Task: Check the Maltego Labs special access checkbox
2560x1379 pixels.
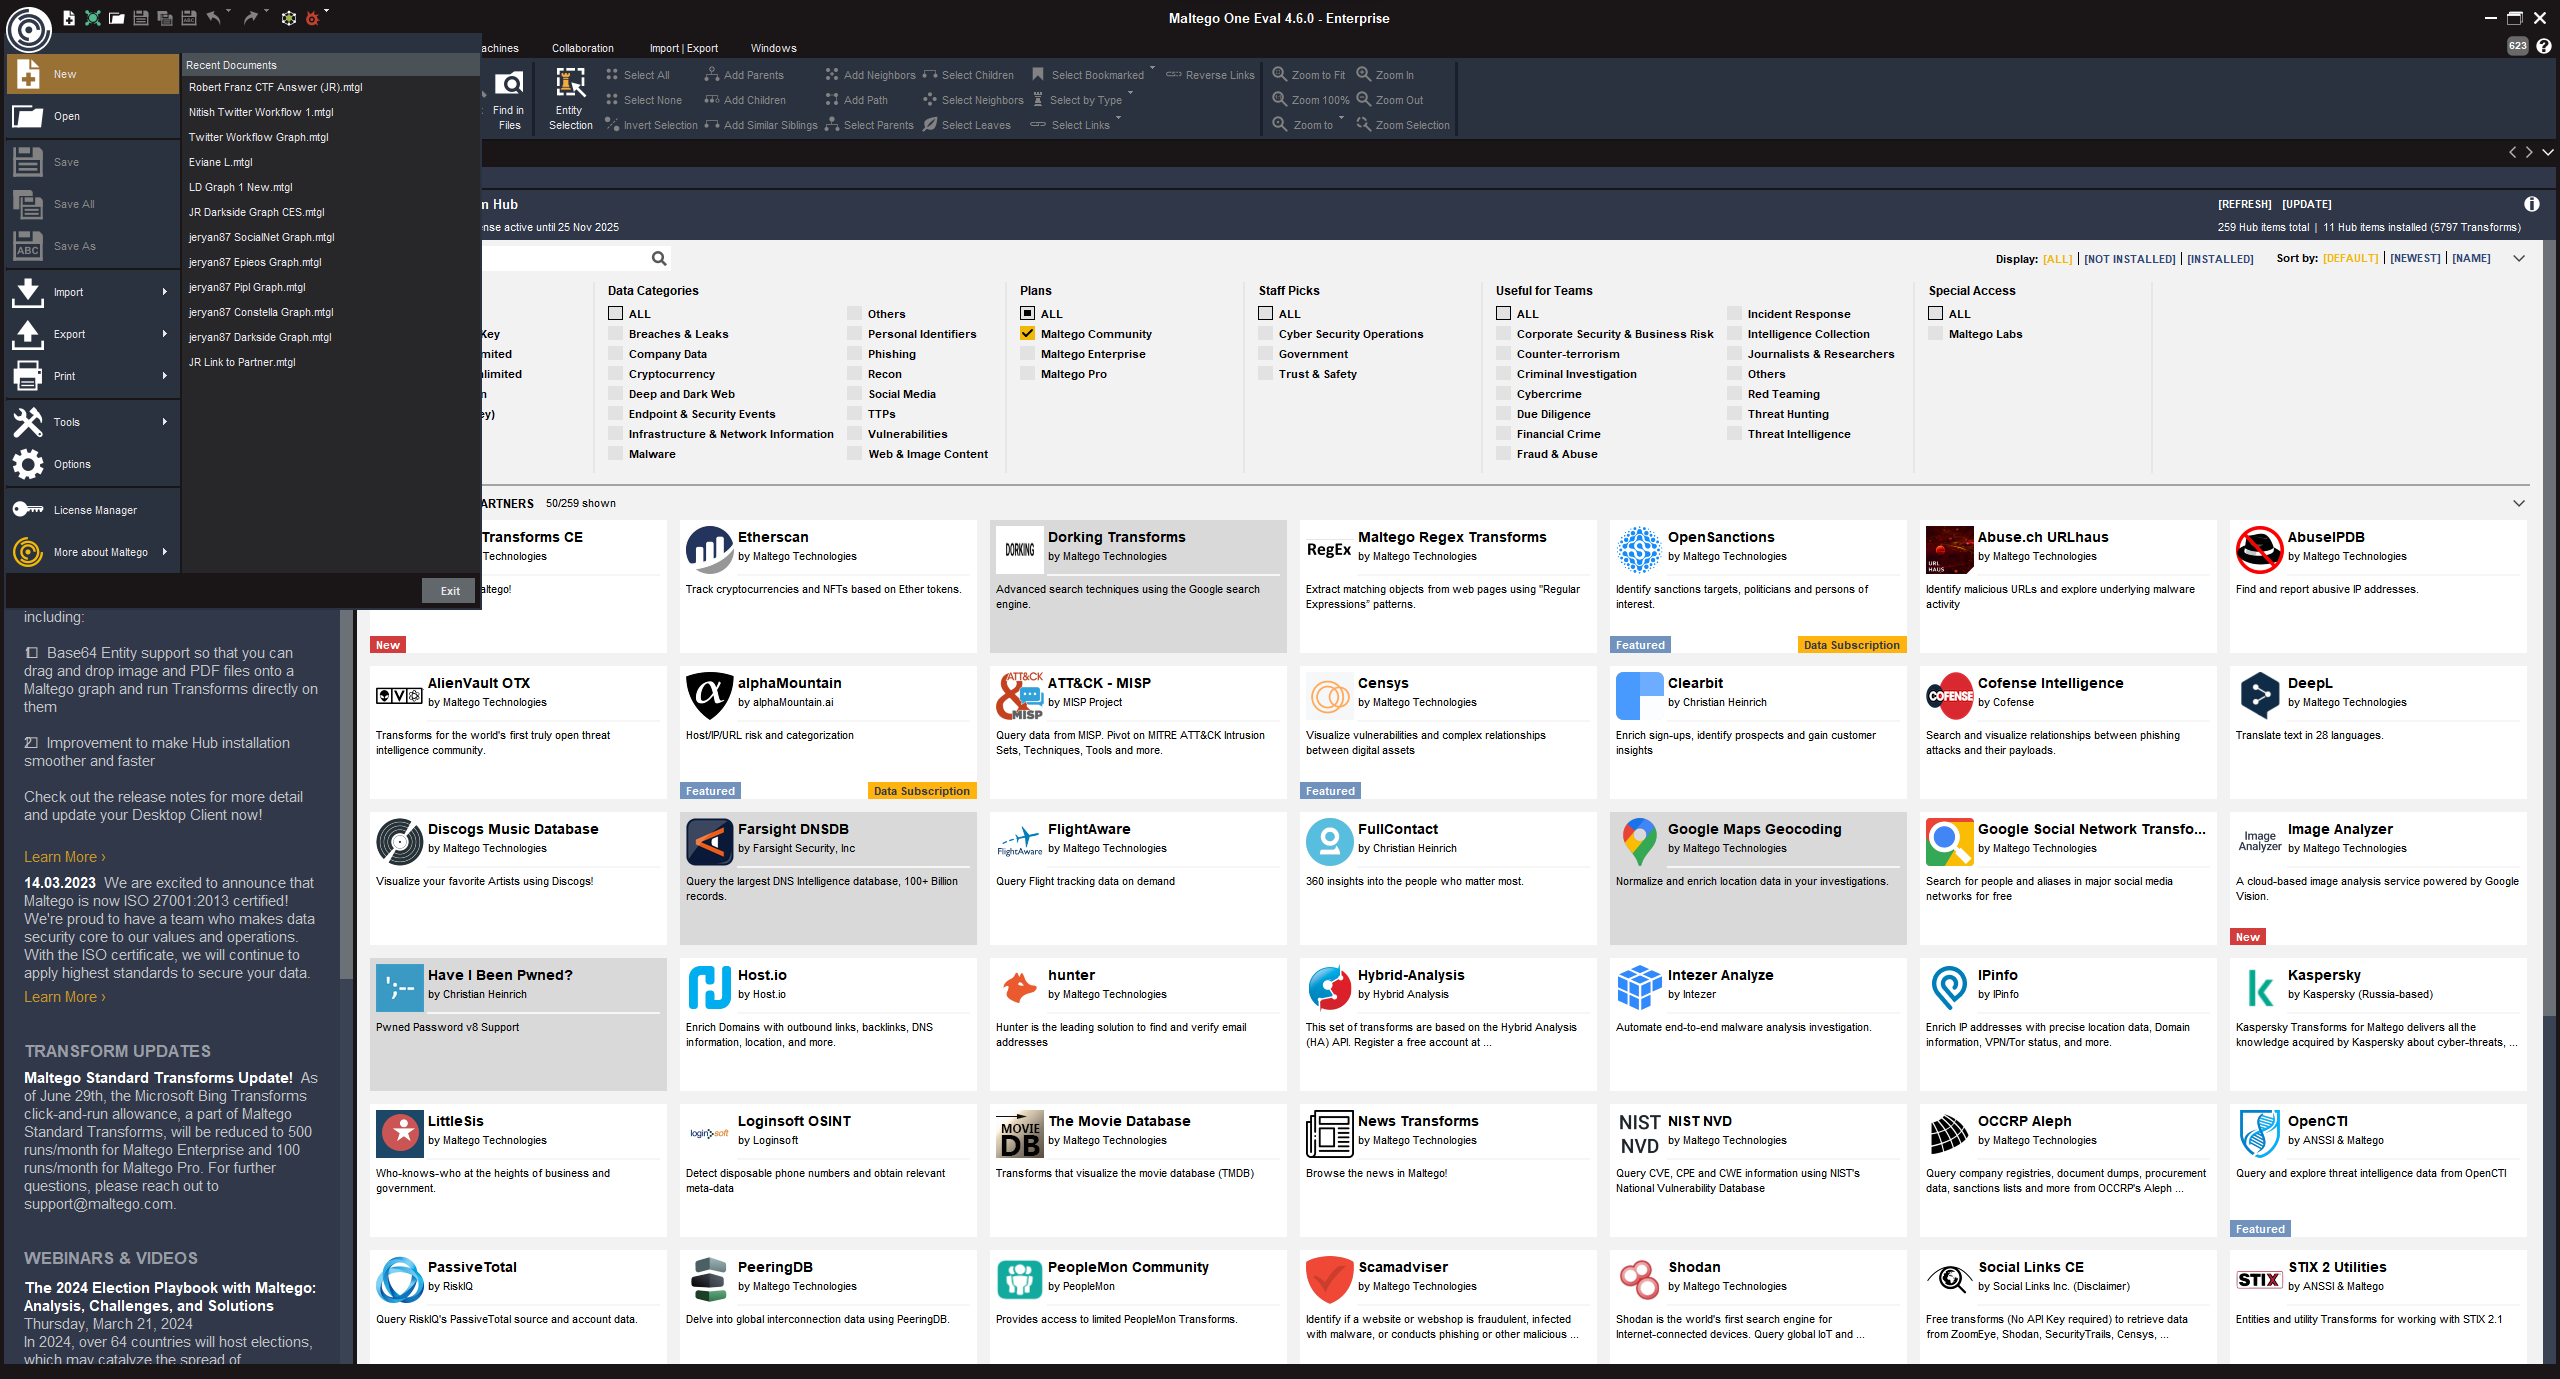Action: point(1935,333)
